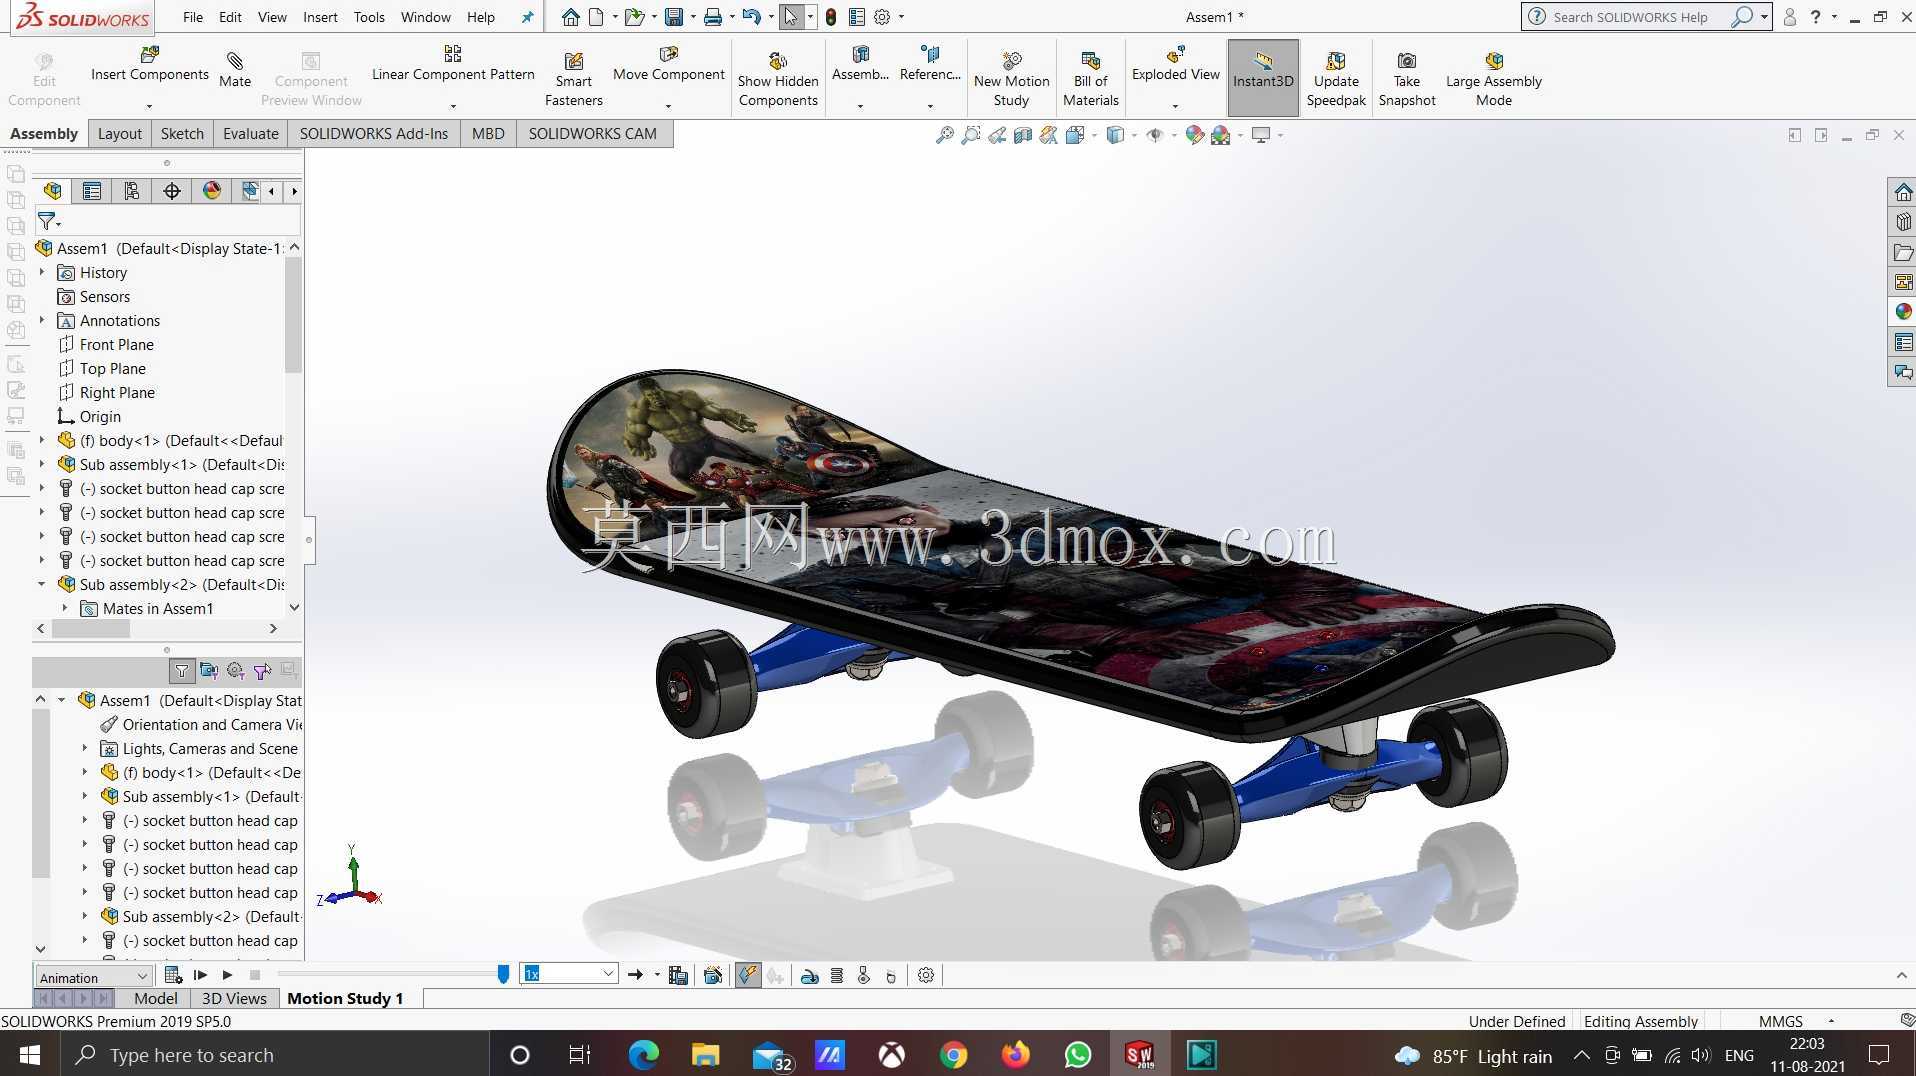This screenshot has width=1916, height=1076.
Task: Click Show Hidden Components
Action: click(778, 79)
